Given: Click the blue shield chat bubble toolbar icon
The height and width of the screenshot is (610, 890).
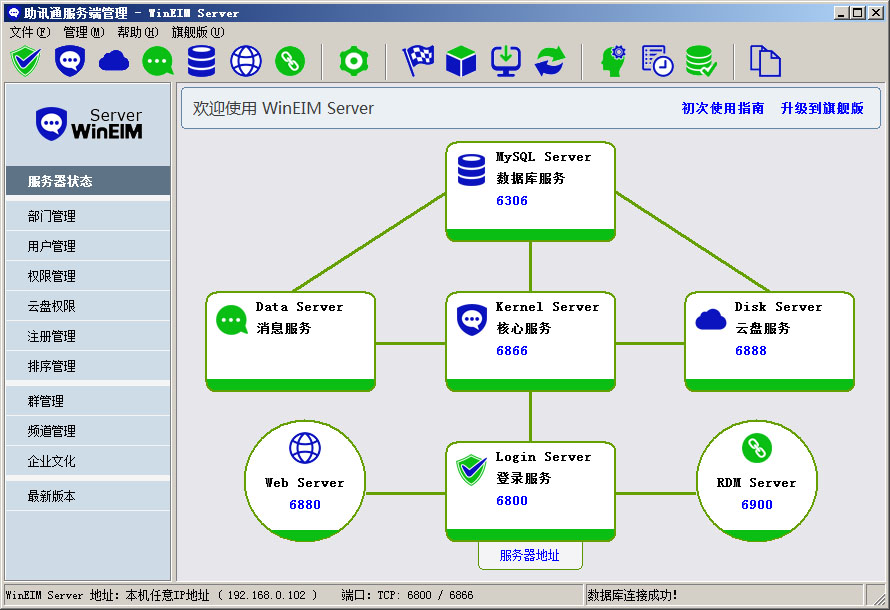Looking at the screenshot, I should click(x=70, y=61).
